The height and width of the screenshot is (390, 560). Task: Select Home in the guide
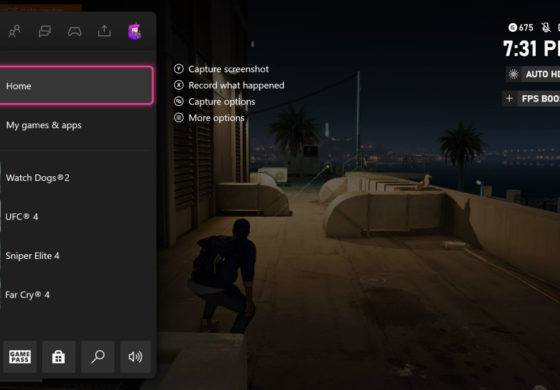tap(76, 86)
